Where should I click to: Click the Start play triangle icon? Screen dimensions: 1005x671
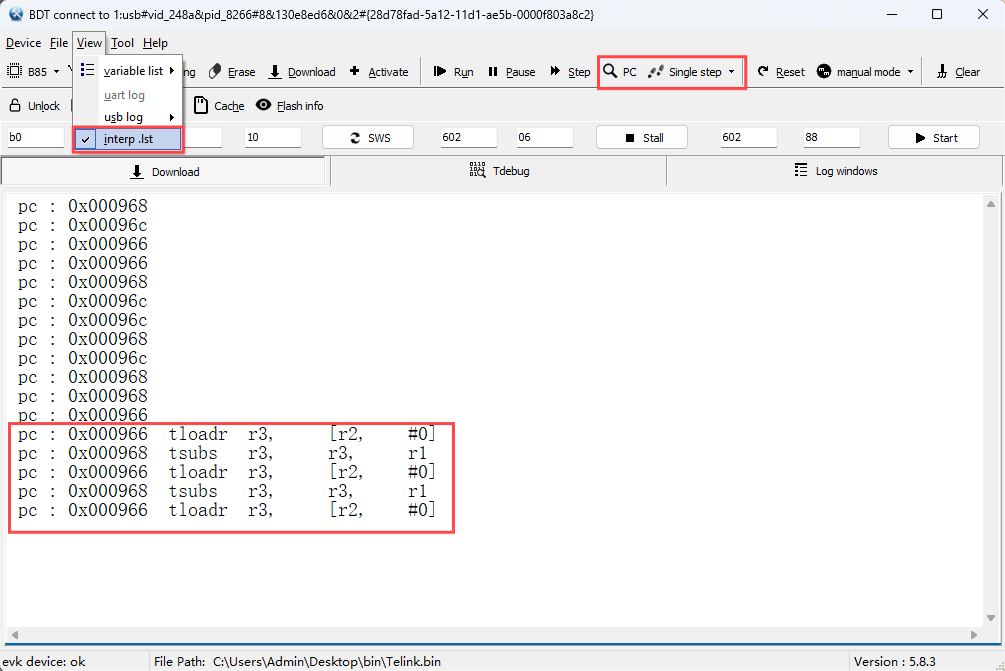tap(920, 138)
